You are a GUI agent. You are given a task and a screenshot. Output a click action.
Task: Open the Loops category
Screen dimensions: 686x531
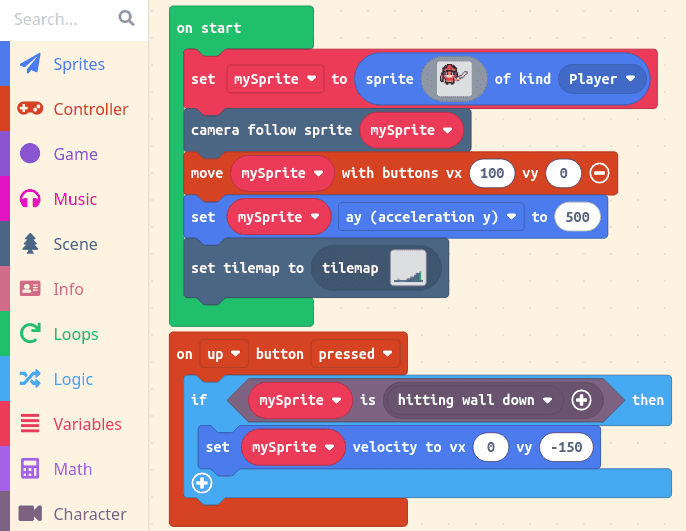pyautogui.click(x=75, y=334)
